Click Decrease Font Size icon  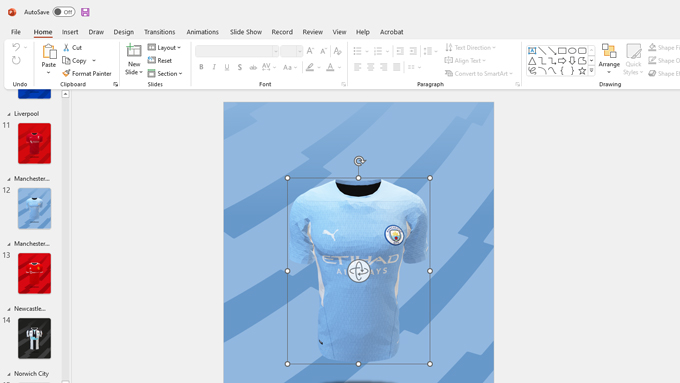click(x=323, y=51)
